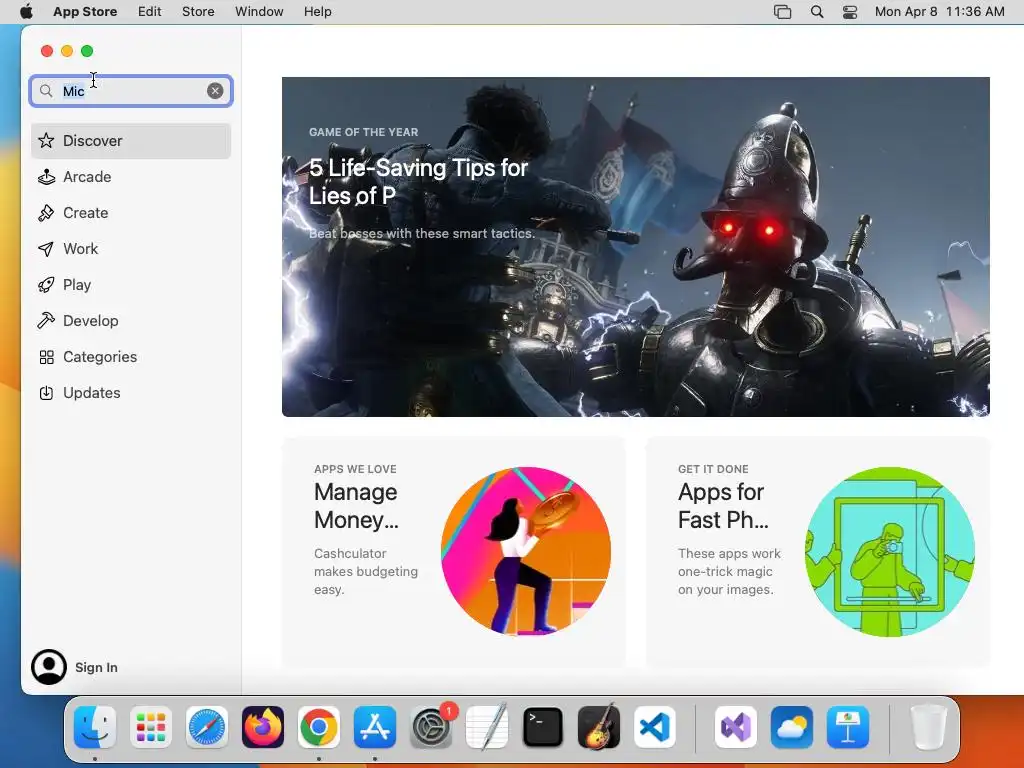
Task: Open Stage Manager windows icon in menu bar
Action: click(x=782, y=12)
